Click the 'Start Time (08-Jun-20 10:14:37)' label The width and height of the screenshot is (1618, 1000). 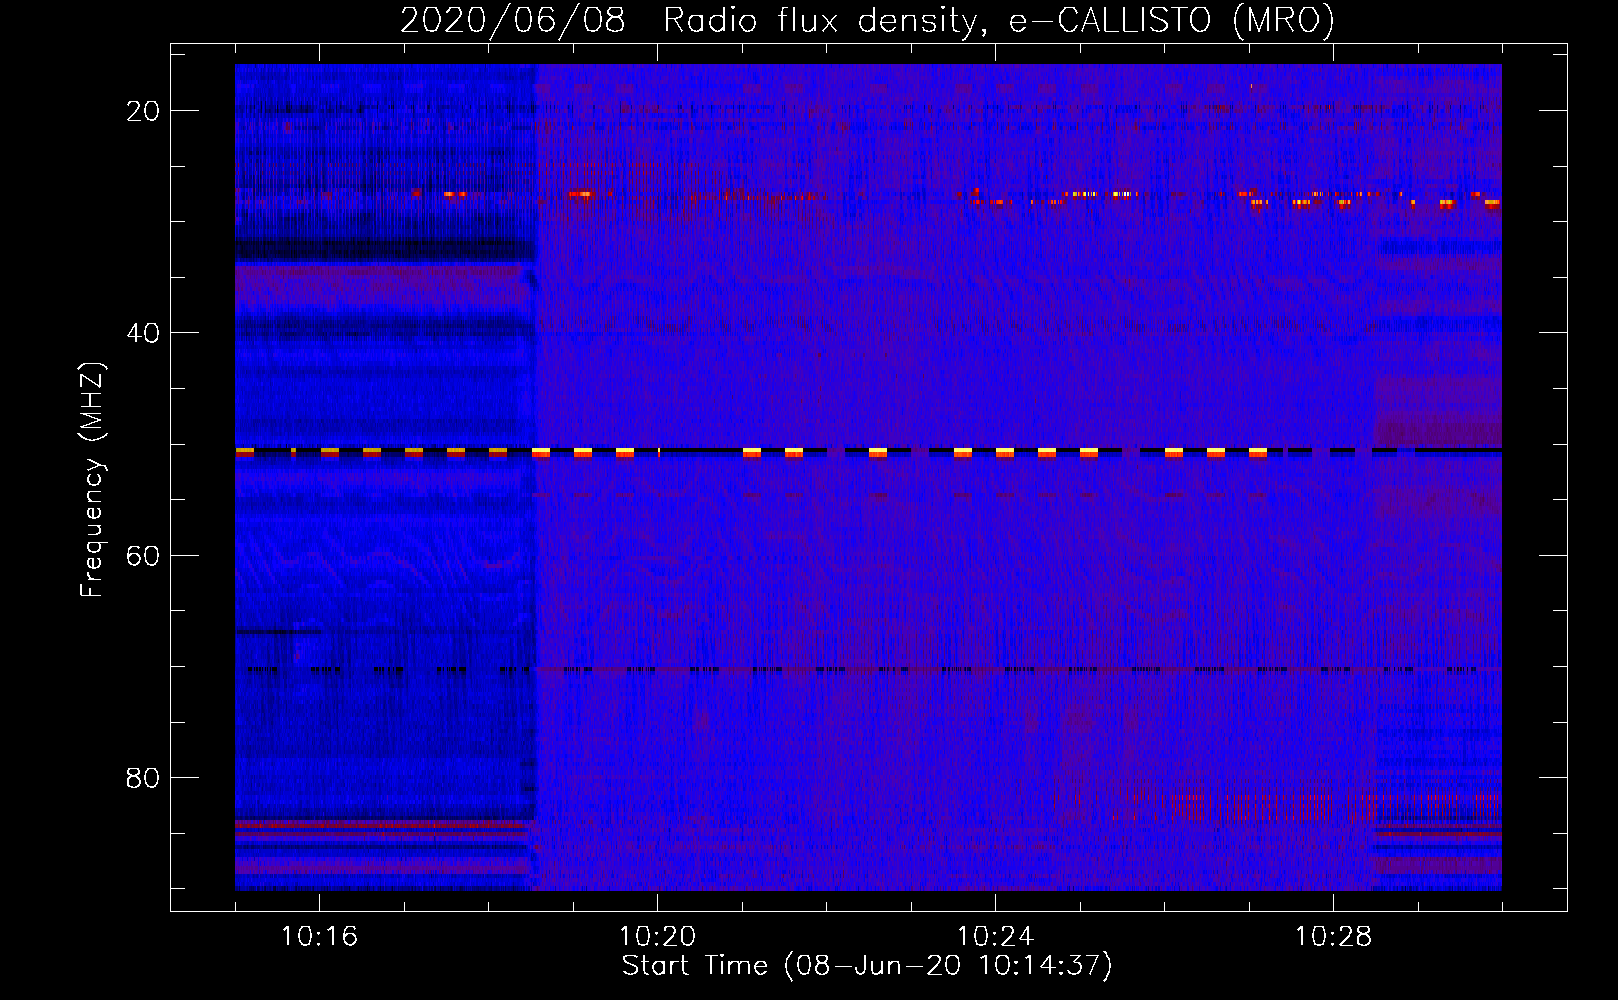[867, 966]
